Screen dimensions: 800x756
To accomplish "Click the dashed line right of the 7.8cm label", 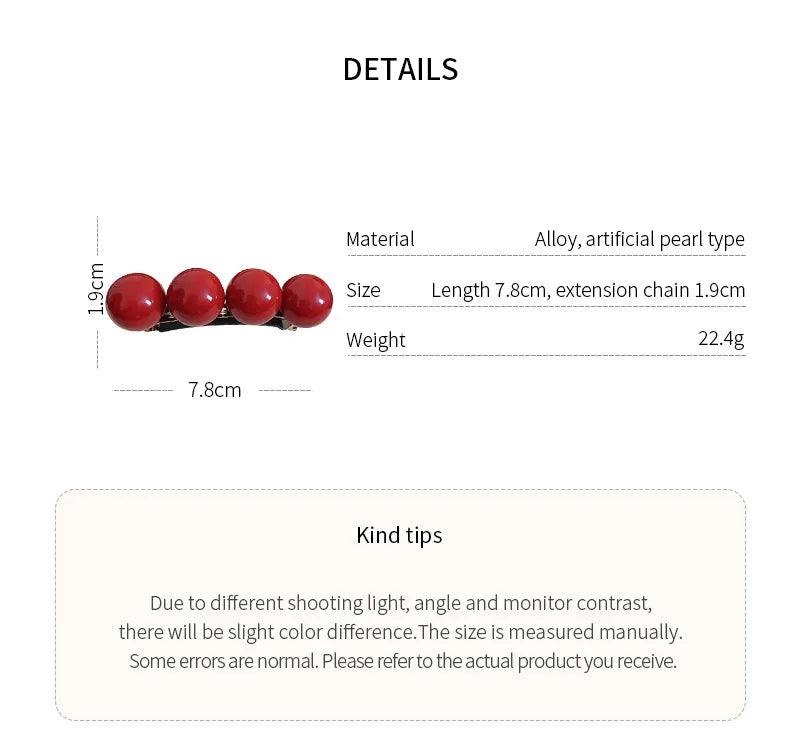I will (285, 390).
